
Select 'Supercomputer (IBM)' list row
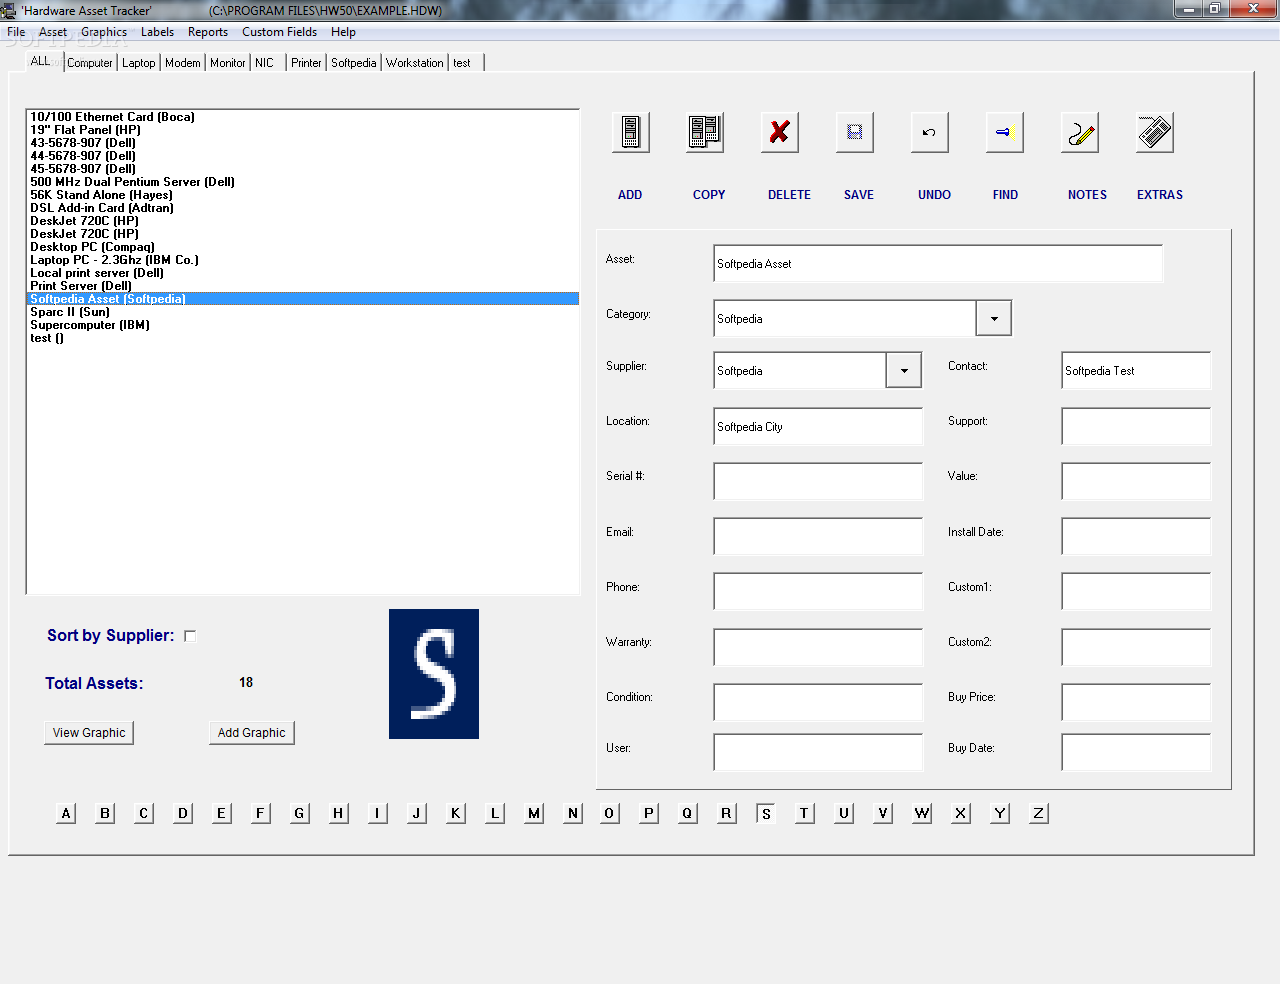pos(302,325)
